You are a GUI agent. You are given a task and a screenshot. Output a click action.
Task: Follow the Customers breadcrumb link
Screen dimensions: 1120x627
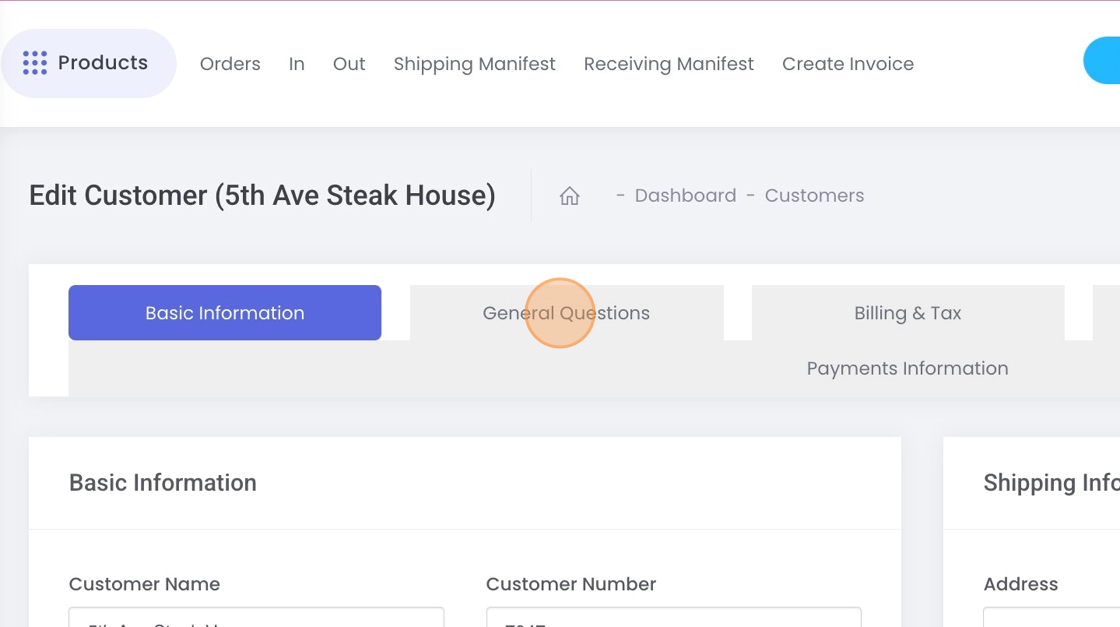point(814,196)
